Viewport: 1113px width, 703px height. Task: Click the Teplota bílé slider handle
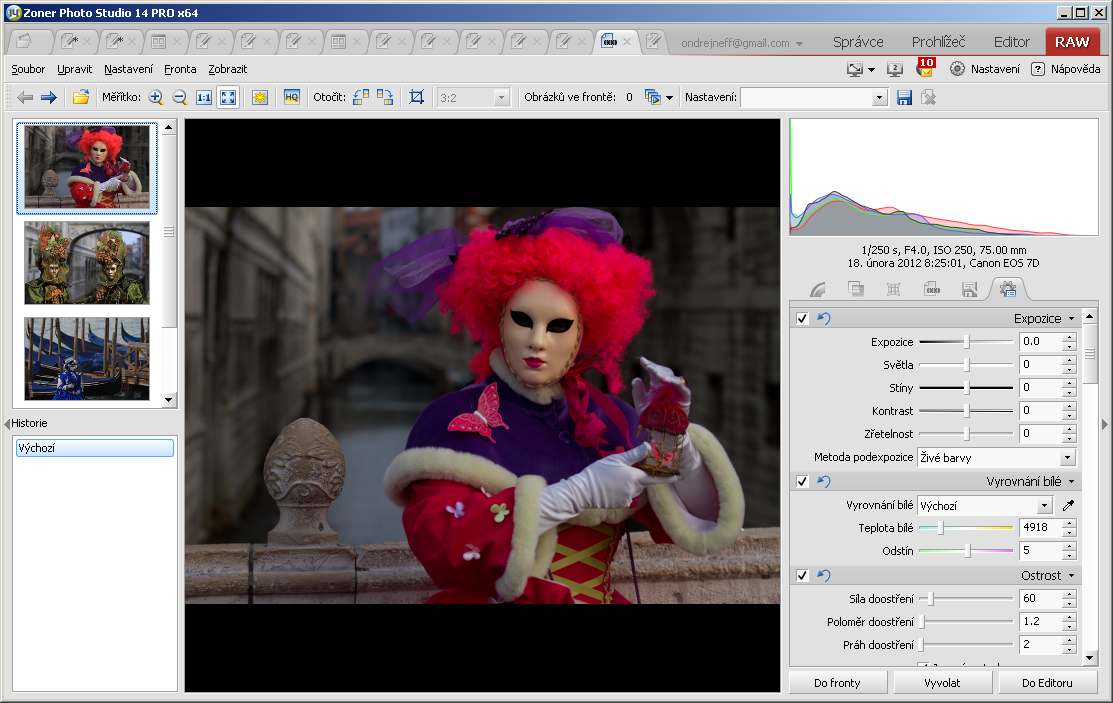click(x=940, y=528)
